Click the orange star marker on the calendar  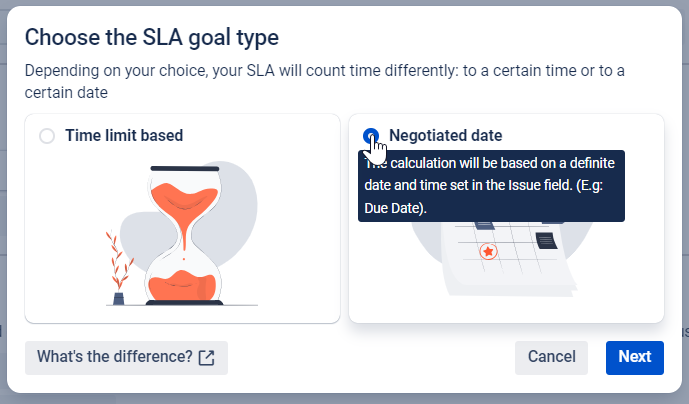(488, 252)
